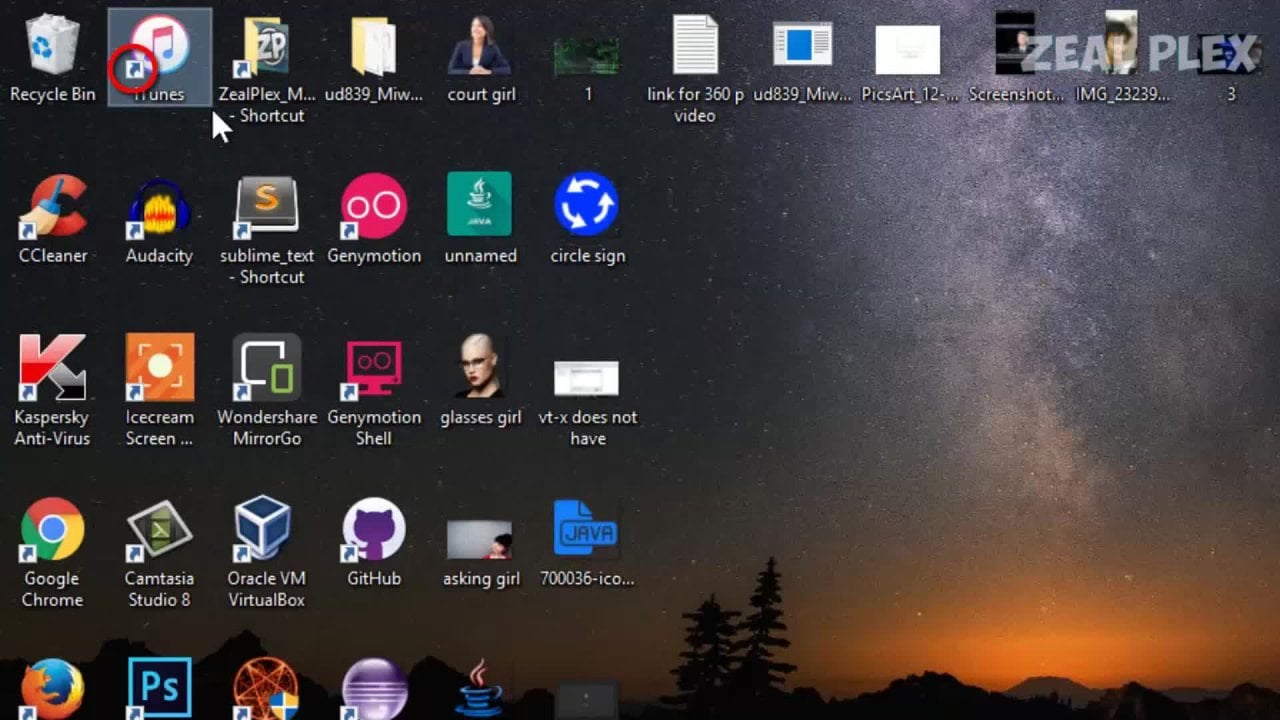The width and height of the screenshot is (1280, 720).
Task: Click the 'asking girl' image thumbnail
Action: [480, 540]
